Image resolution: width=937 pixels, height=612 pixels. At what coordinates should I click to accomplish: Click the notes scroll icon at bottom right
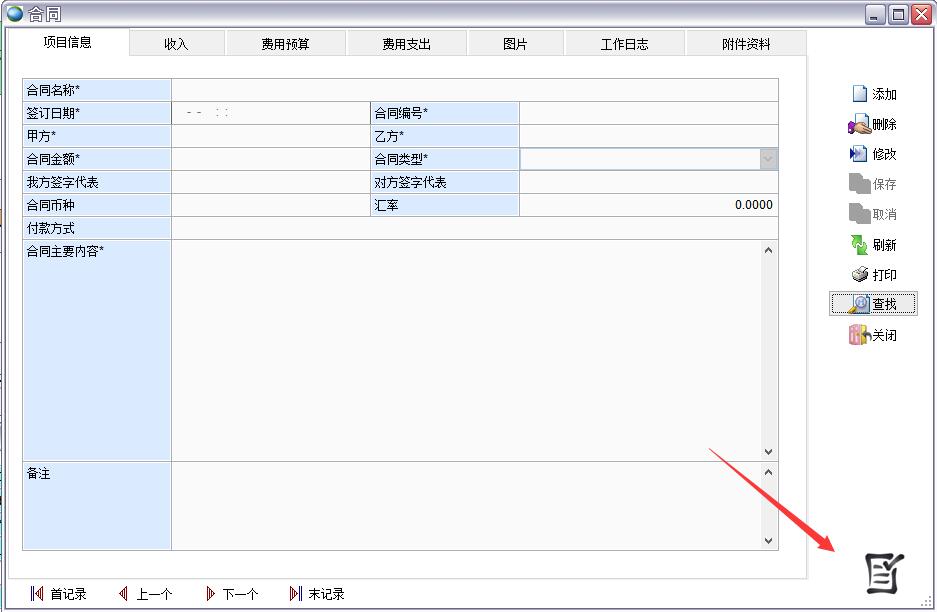point(884,573)
